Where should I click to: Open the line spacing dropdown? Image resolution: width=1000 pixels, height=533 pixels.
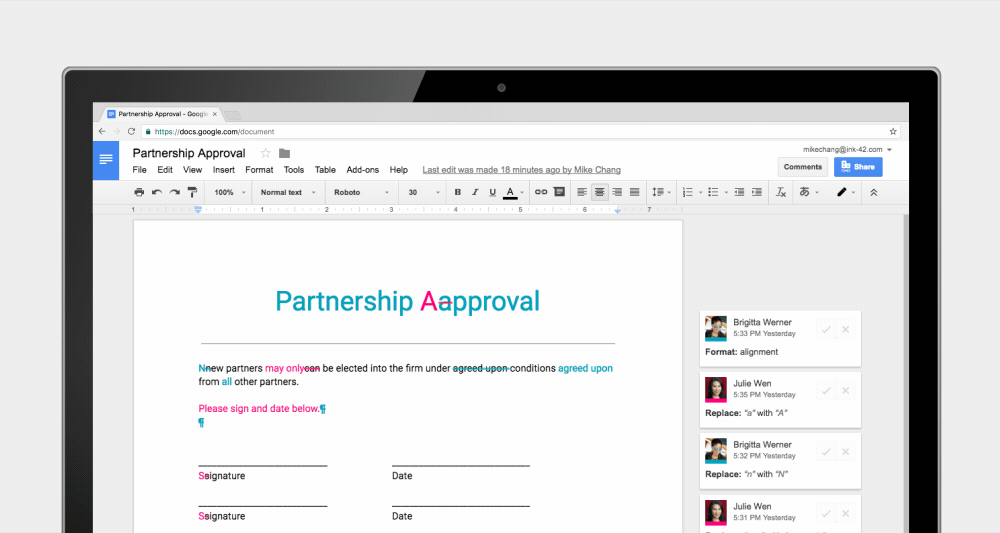[661, 192]
